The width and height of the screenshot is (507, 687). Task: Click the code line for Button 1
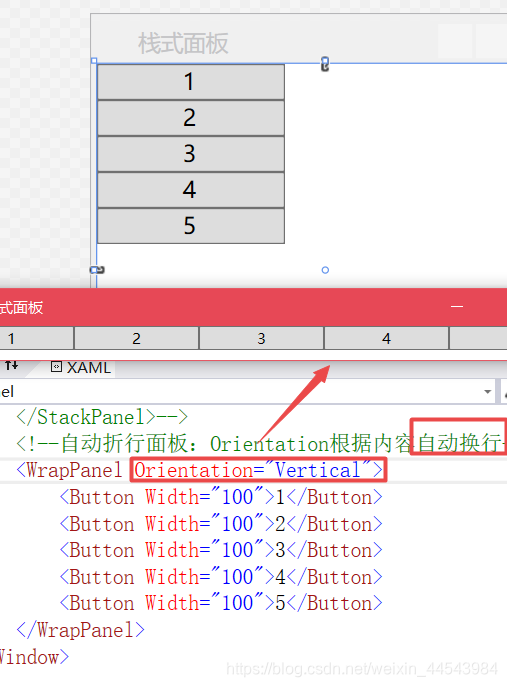click(221, 497)
